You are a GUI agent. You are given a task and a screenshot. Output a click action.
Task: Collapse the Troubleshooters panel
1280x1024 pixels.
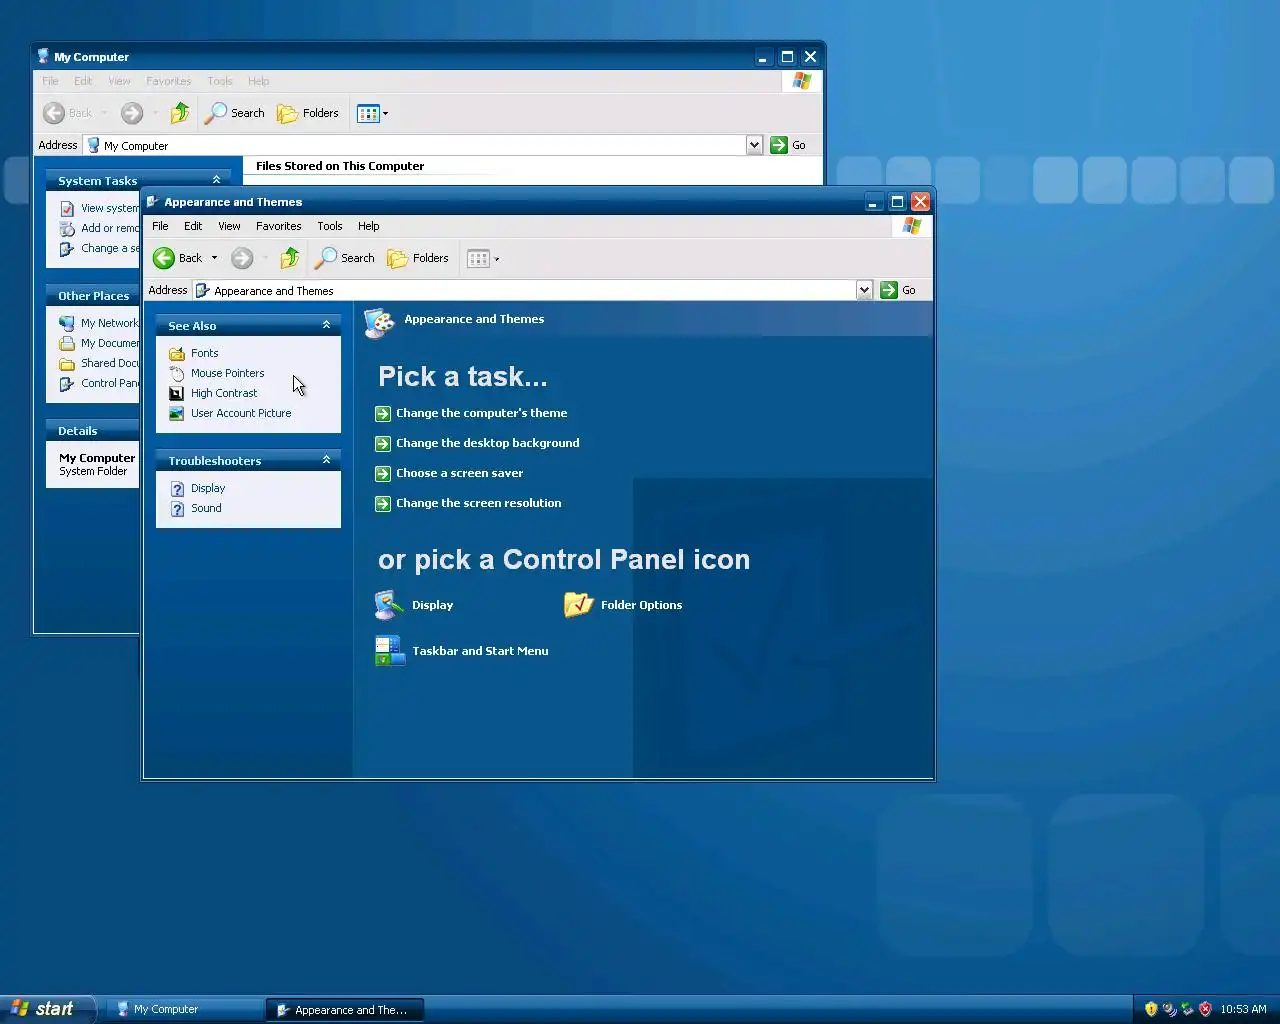coord(326,460)
